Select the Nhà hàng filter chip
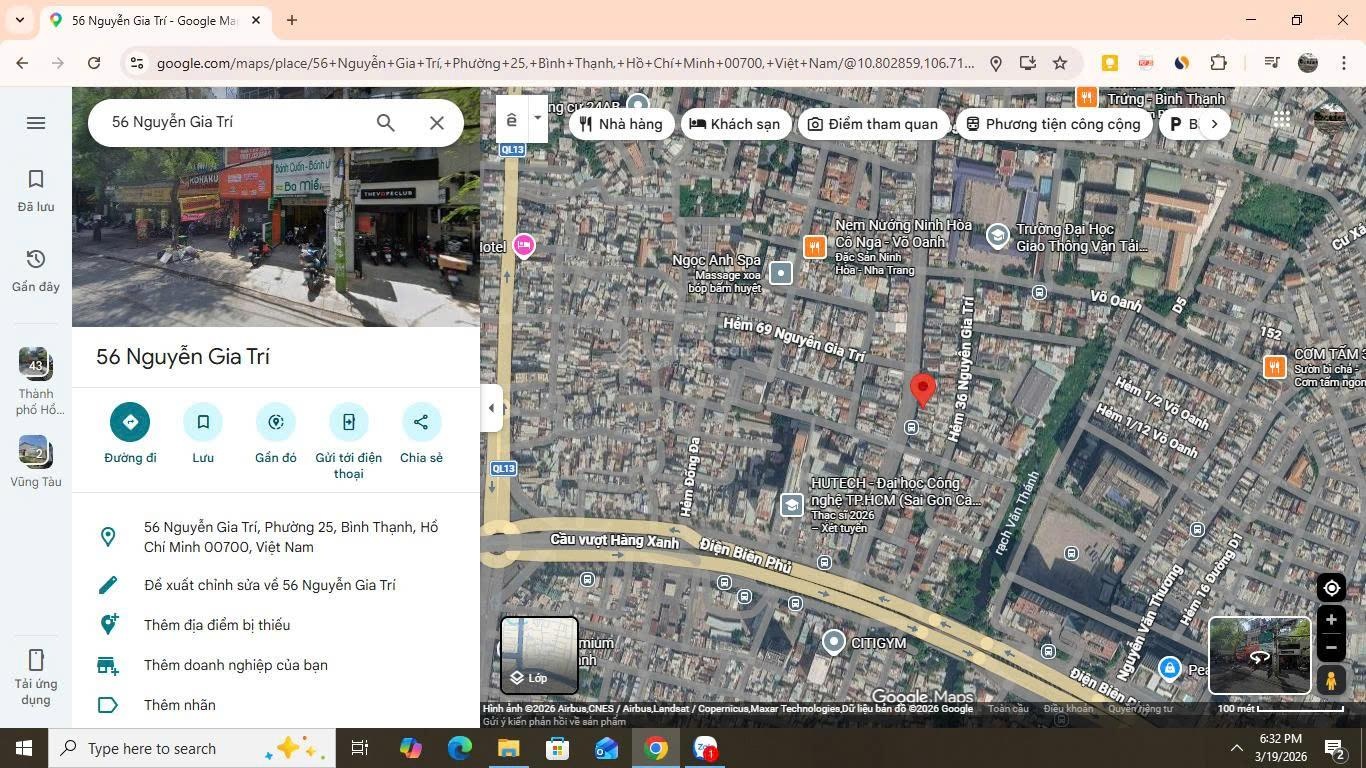This screenshot has height=768, width=1366. click(x=621, y=124)
